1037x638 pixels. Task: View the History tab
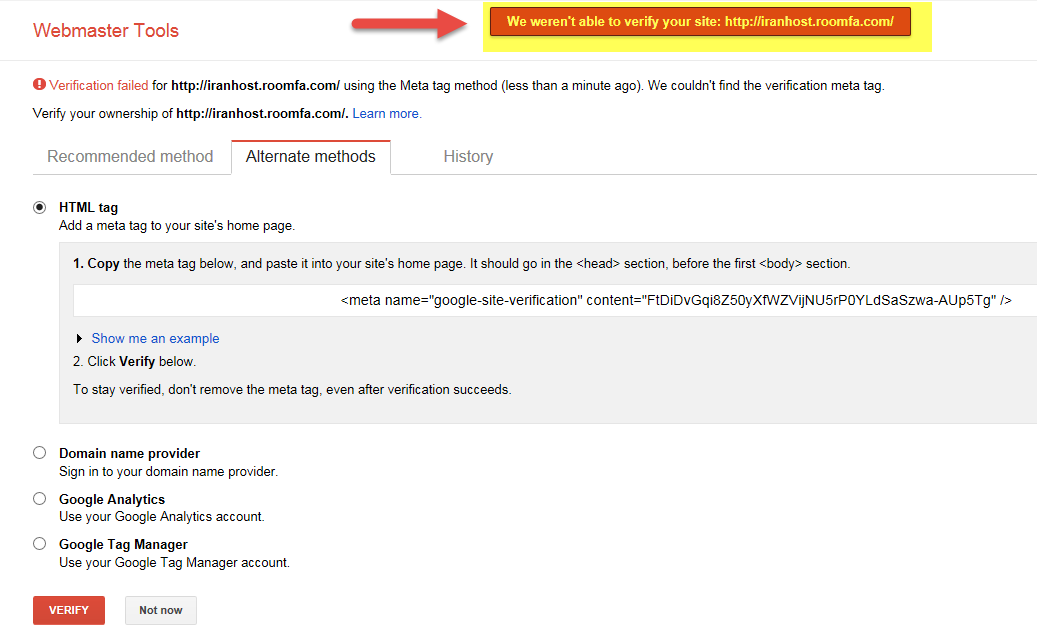[x=468, y=157]
